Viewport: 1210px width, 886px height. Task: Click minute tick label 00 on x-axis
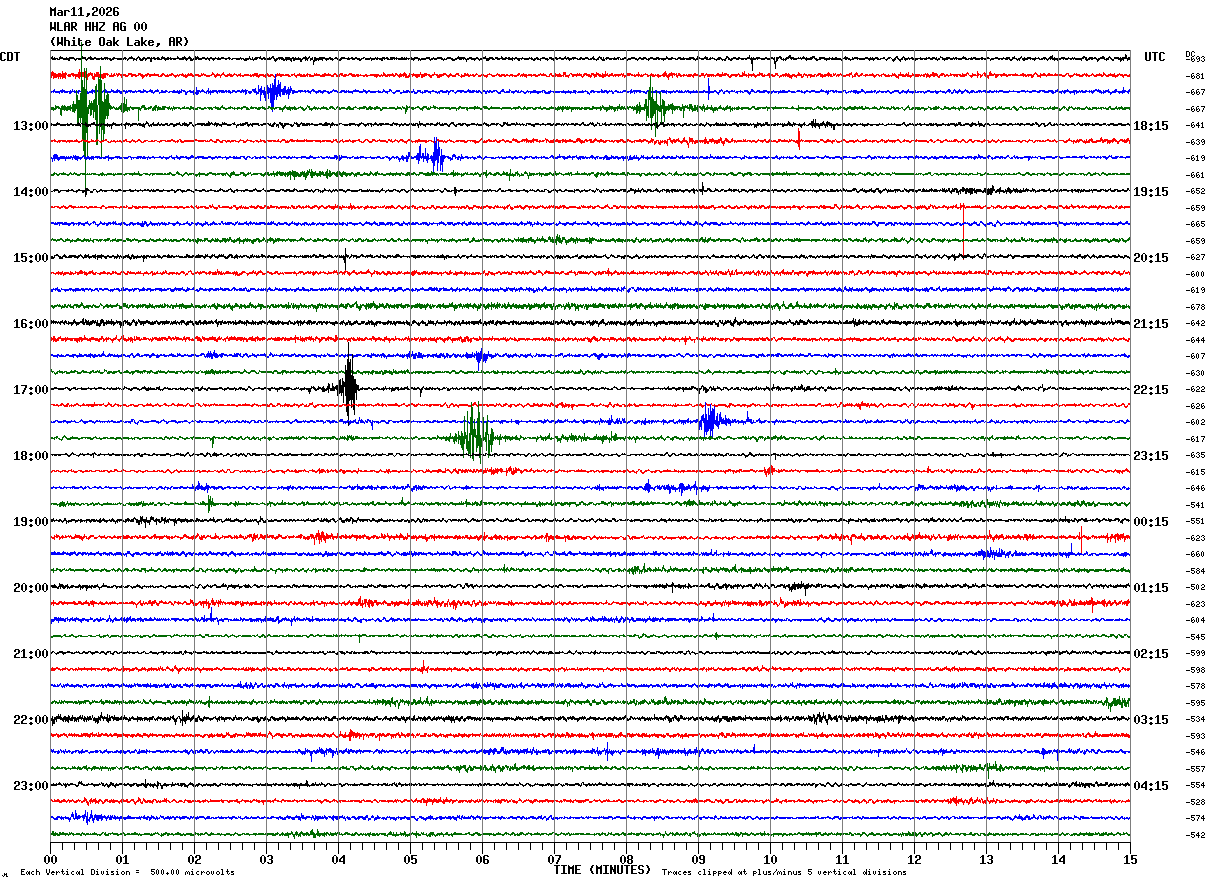[50, 859]
